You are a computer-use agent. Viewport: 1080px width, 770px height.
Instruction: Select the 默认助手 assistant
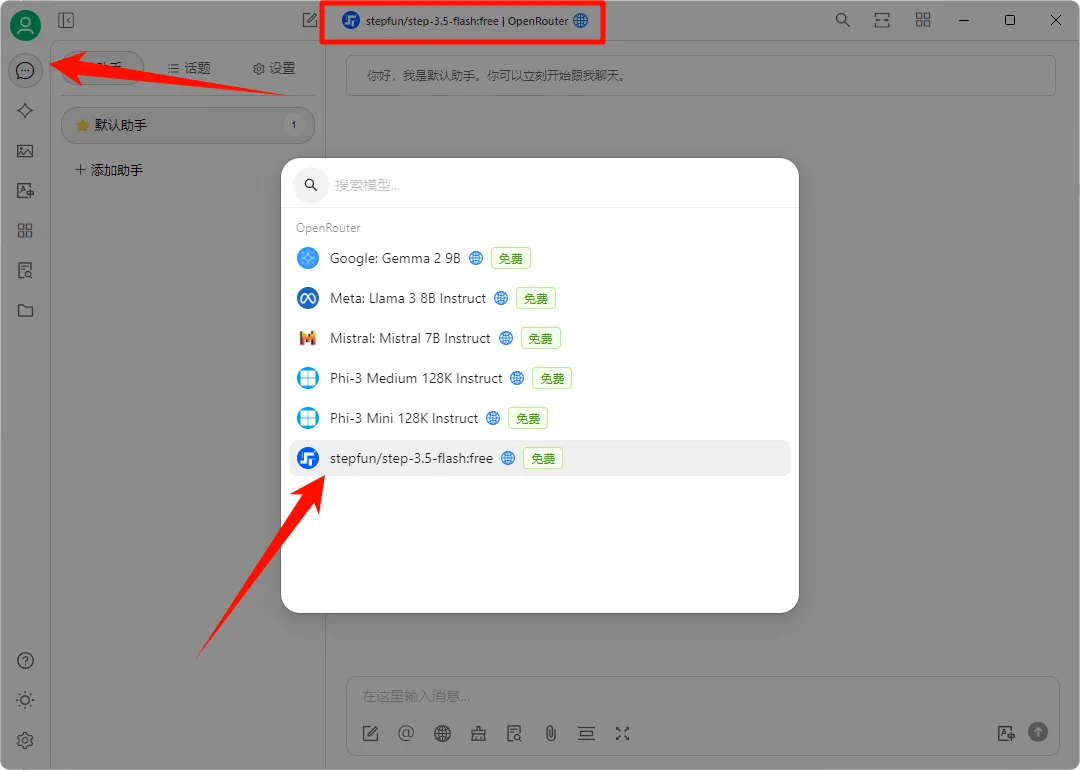(188, 125)
